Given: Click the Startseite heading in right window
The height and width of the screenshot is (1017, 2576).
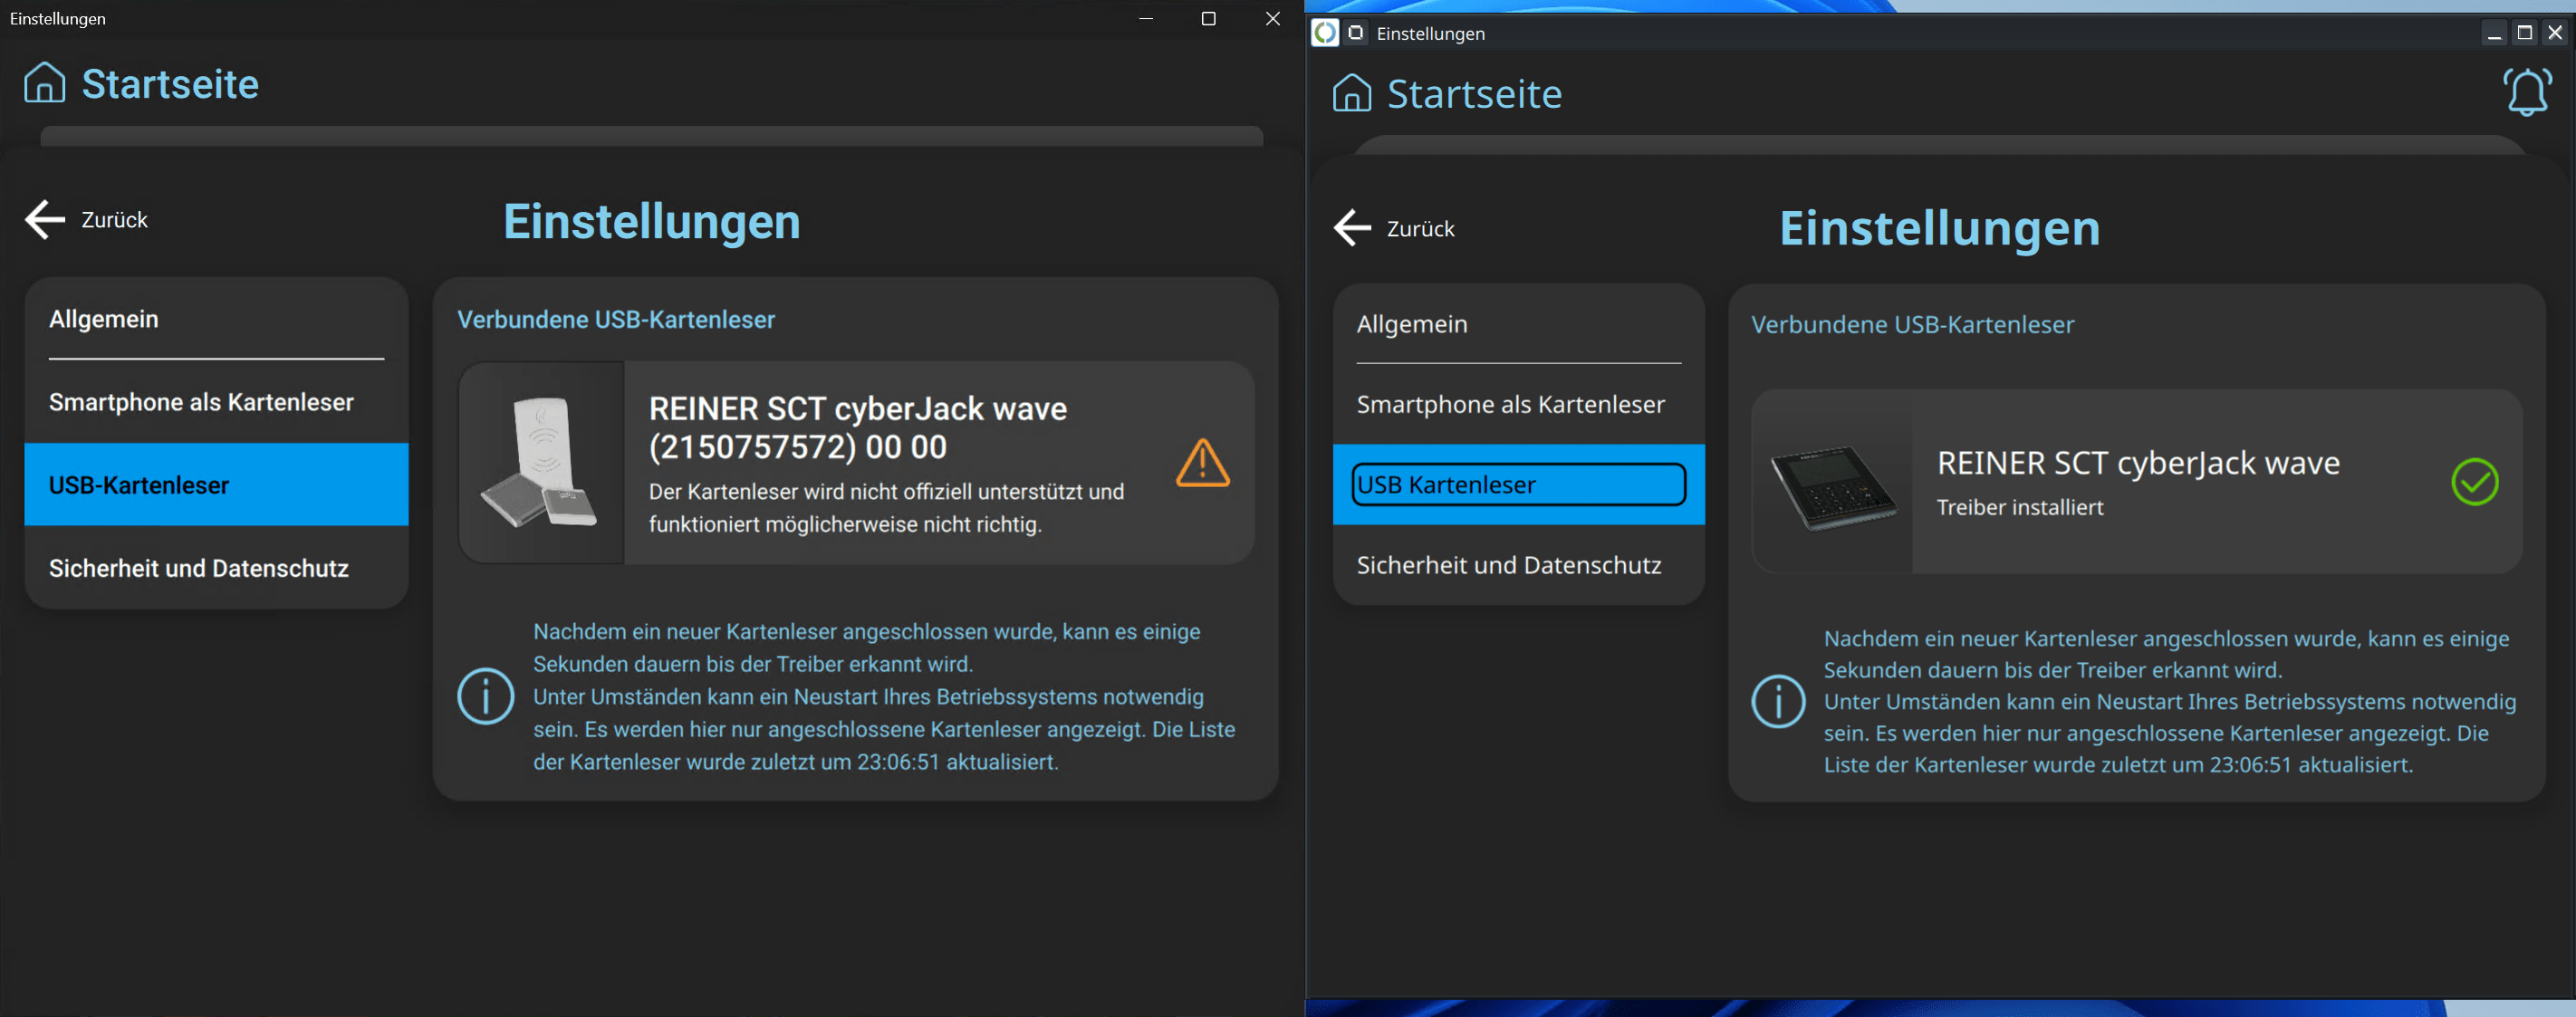Looking at the screenshot, I should tap(1474, 93).
